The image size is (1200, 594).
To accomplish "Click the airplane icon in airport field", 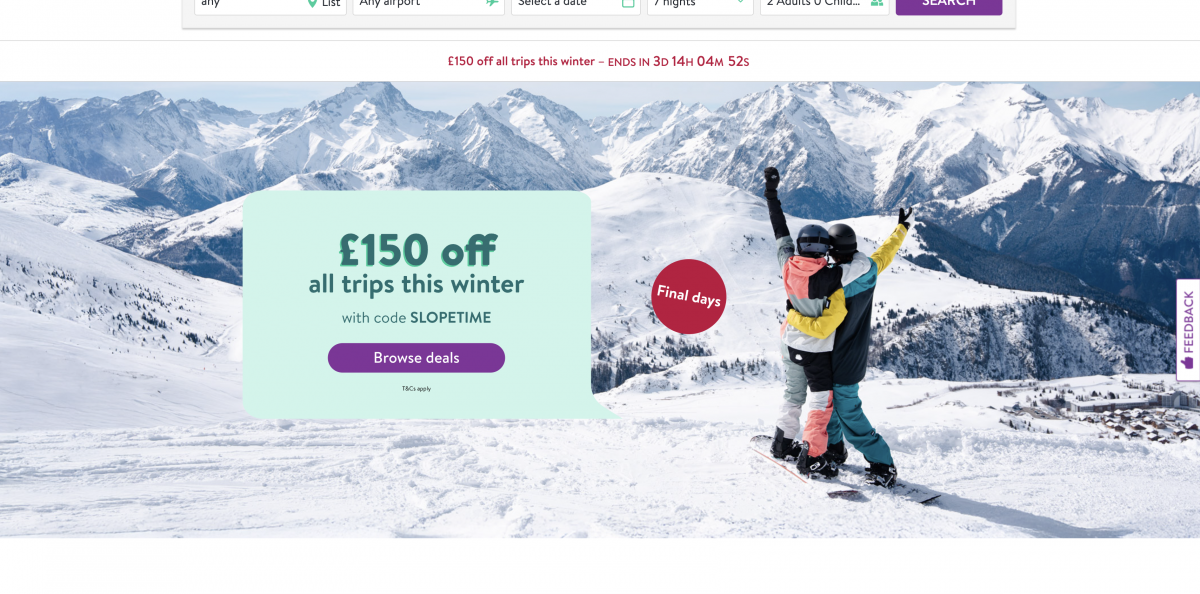I will point(492,3).
